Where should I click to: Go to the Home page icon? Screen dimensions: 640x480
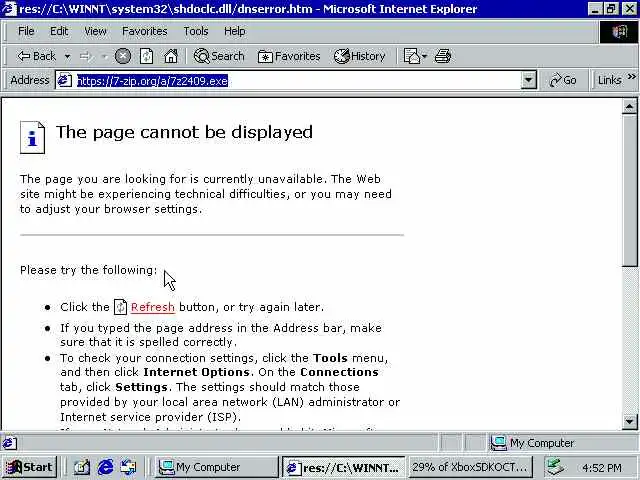coord(171,56)
